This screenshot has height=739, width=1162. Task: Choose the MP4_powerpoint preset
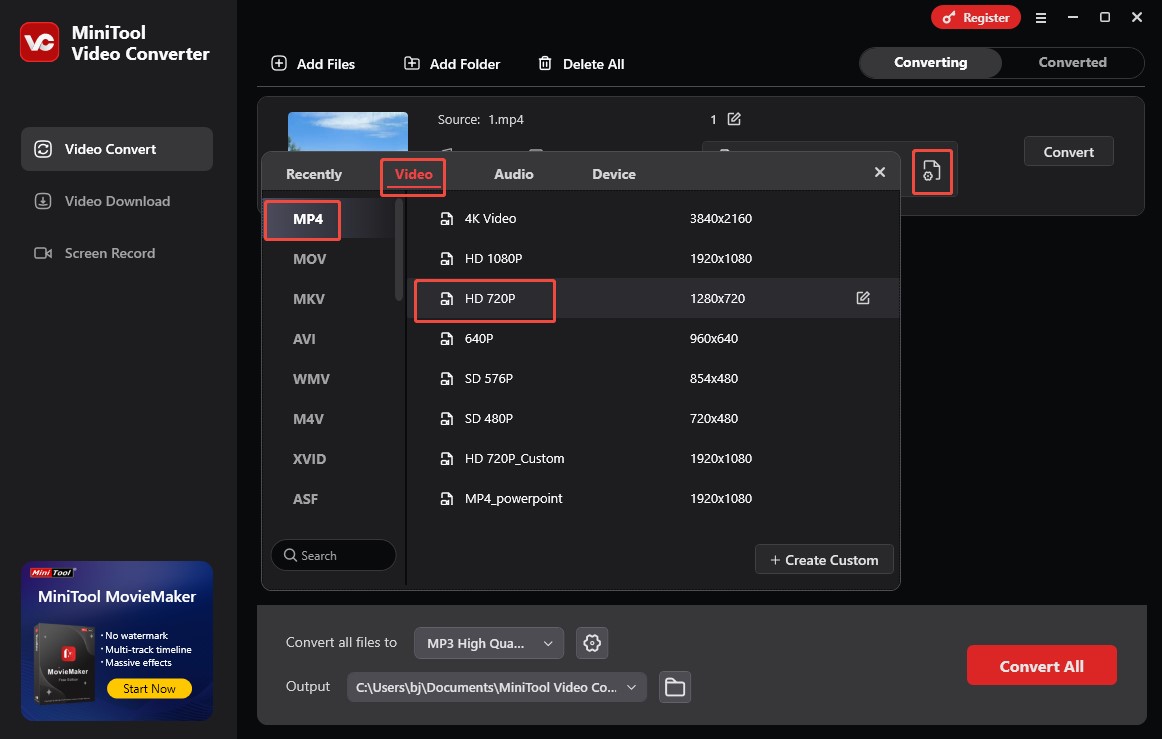[x=654, y=499]
